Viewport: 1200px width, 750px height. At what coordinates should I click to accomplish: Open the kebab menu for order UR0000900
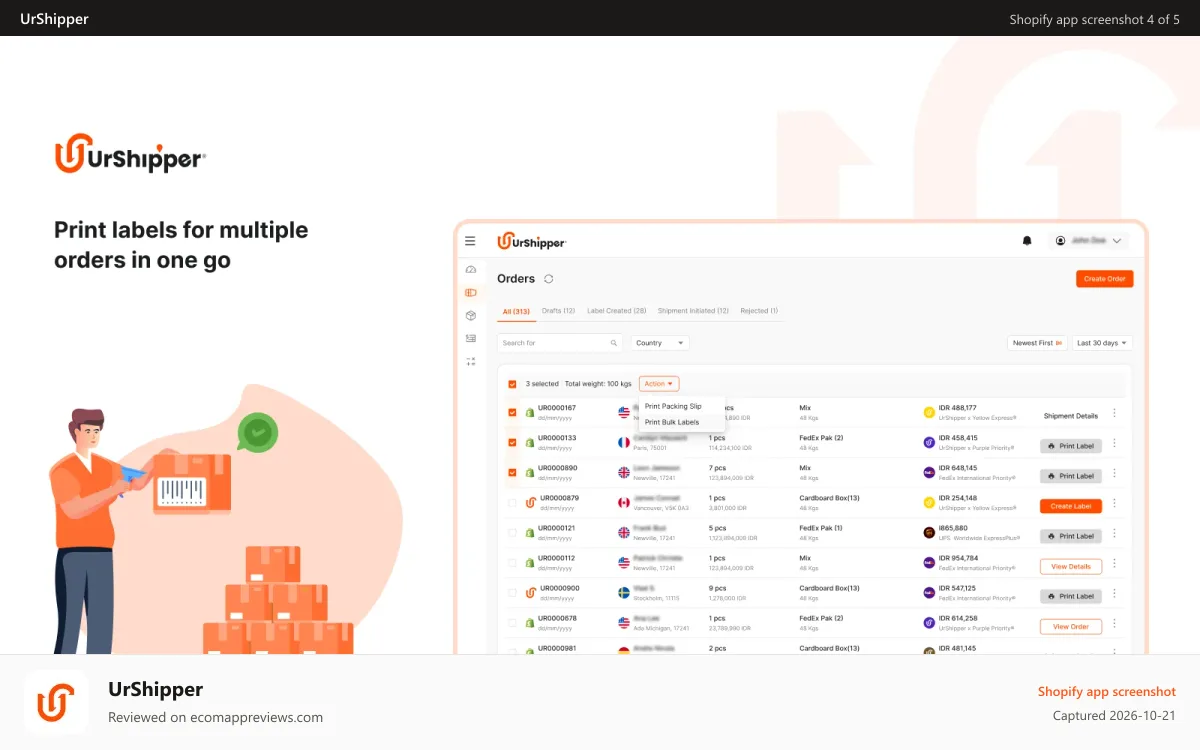pyautogui.click(x=1115, y=594)
